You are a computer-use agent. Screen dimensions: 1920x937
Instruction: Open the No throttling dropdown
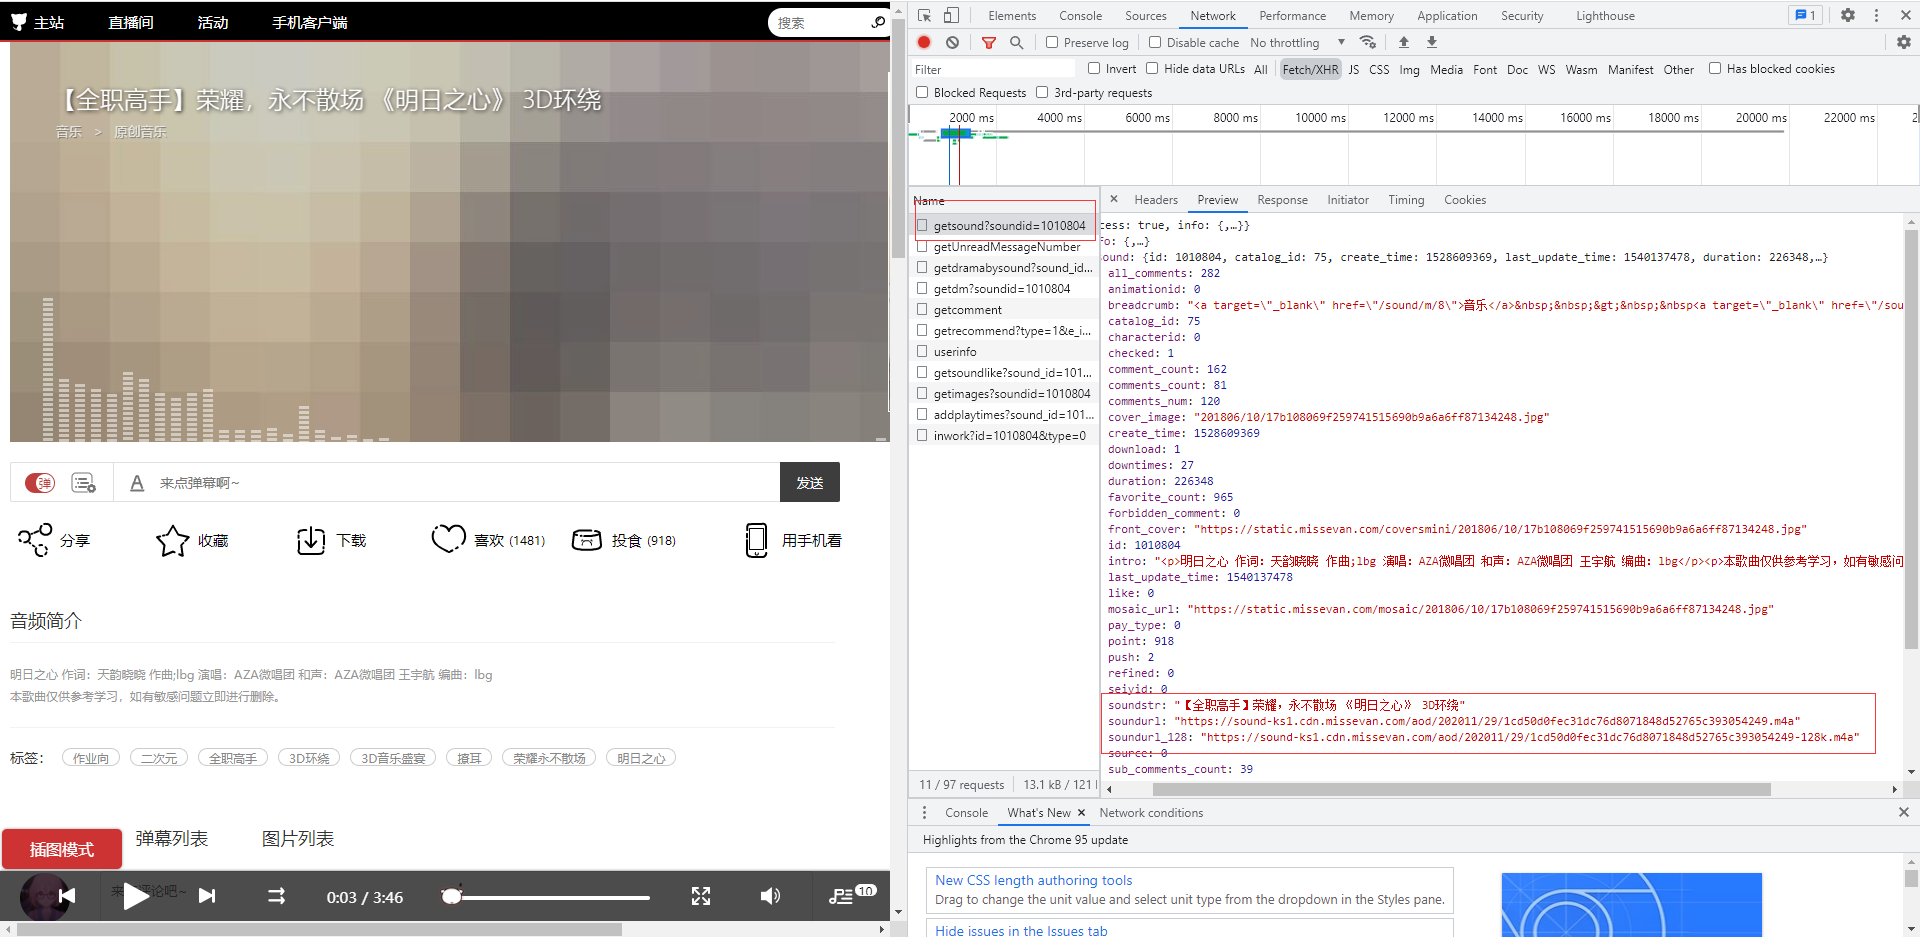pos(1297,42)
